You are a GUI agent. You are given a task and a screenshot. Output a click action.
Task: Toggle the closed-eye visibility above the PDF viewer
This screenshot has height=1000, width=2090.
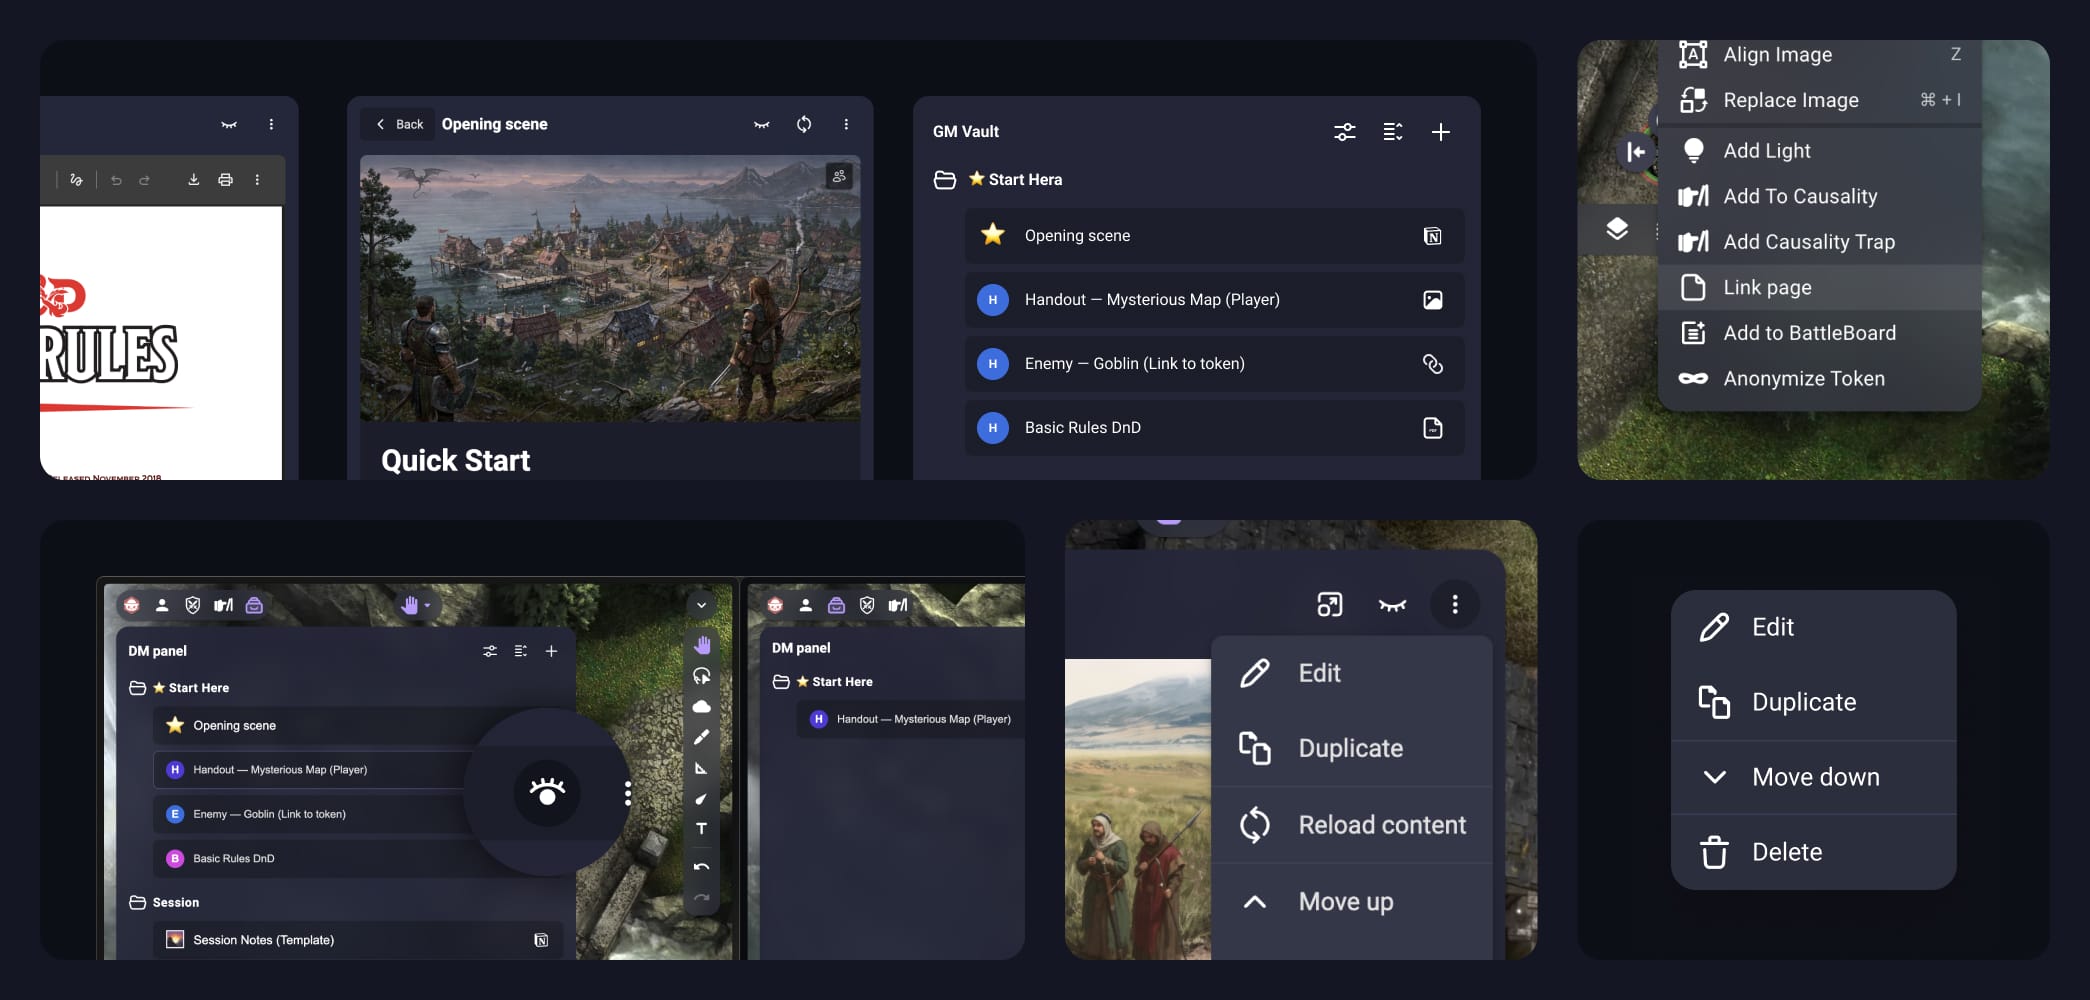click(229, 124)
